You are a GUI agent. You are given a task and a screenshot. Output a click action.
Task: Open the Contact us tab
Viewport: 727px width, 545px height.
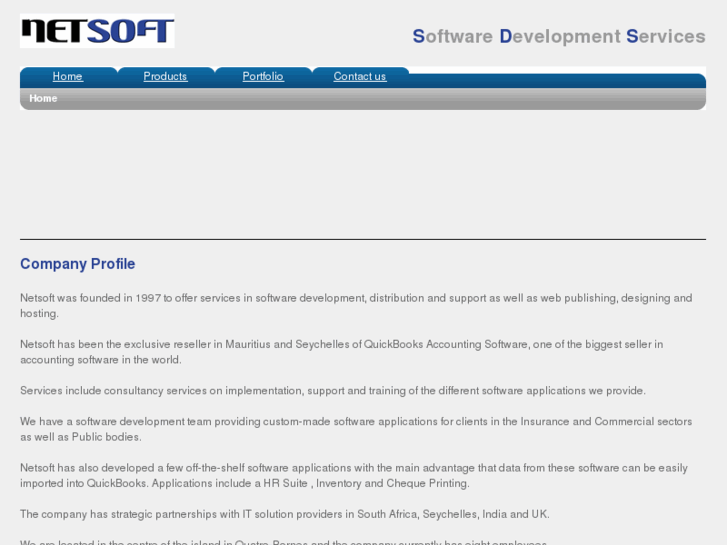pos(360,77)
